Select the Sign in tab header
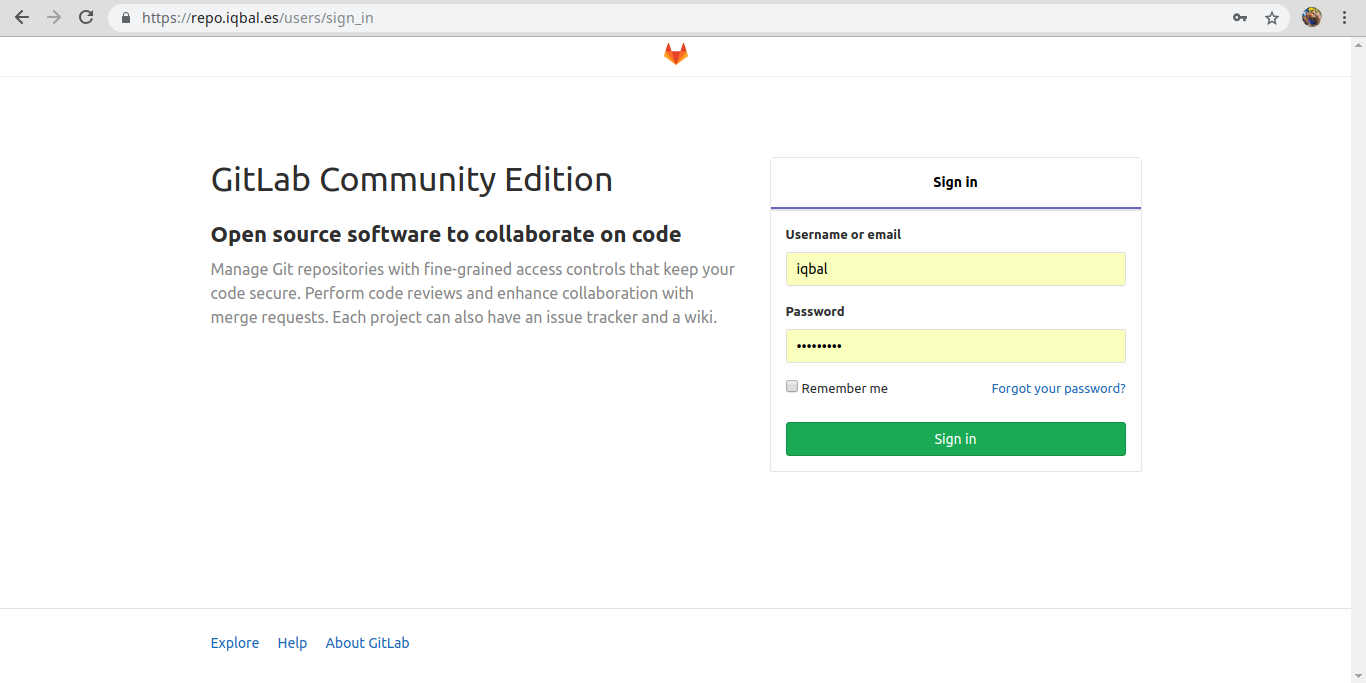Screen dimensions: 1366x683 [955, 182]
